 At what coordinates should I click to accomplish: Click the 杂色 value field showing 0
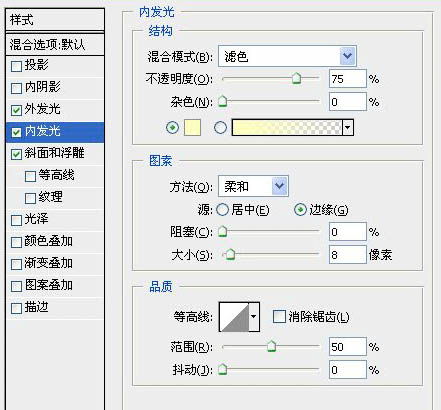point(348,101)
